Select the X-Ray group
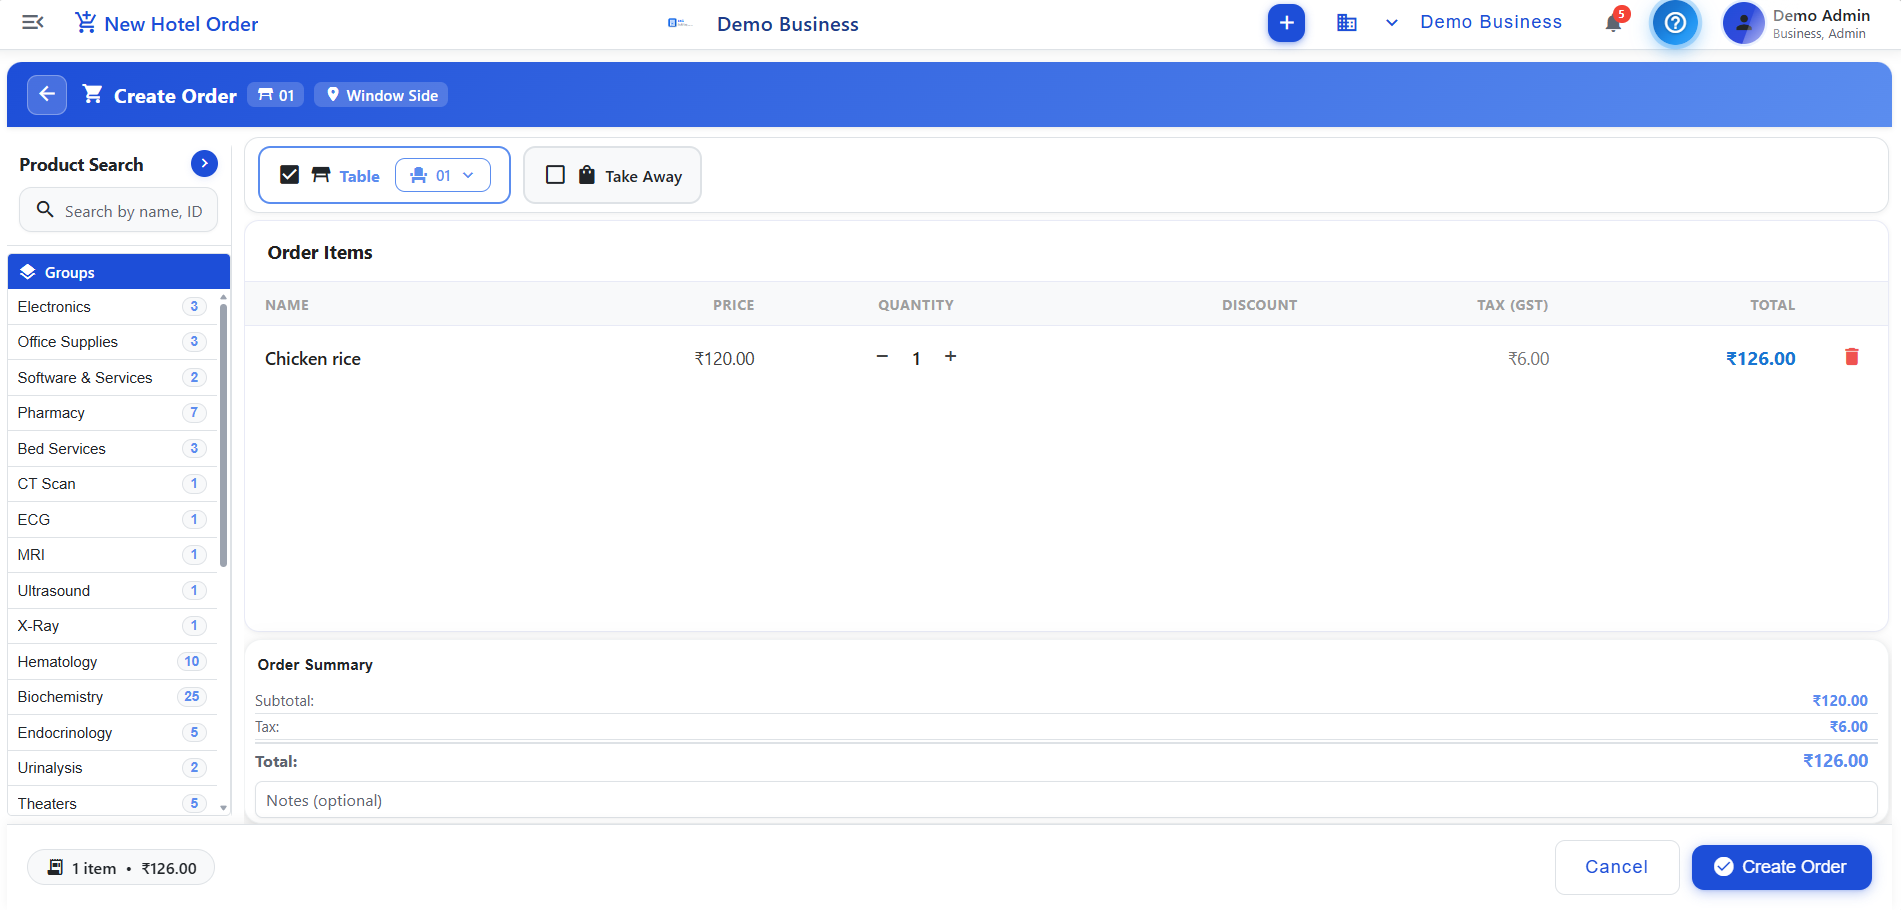 coord(112,626)
